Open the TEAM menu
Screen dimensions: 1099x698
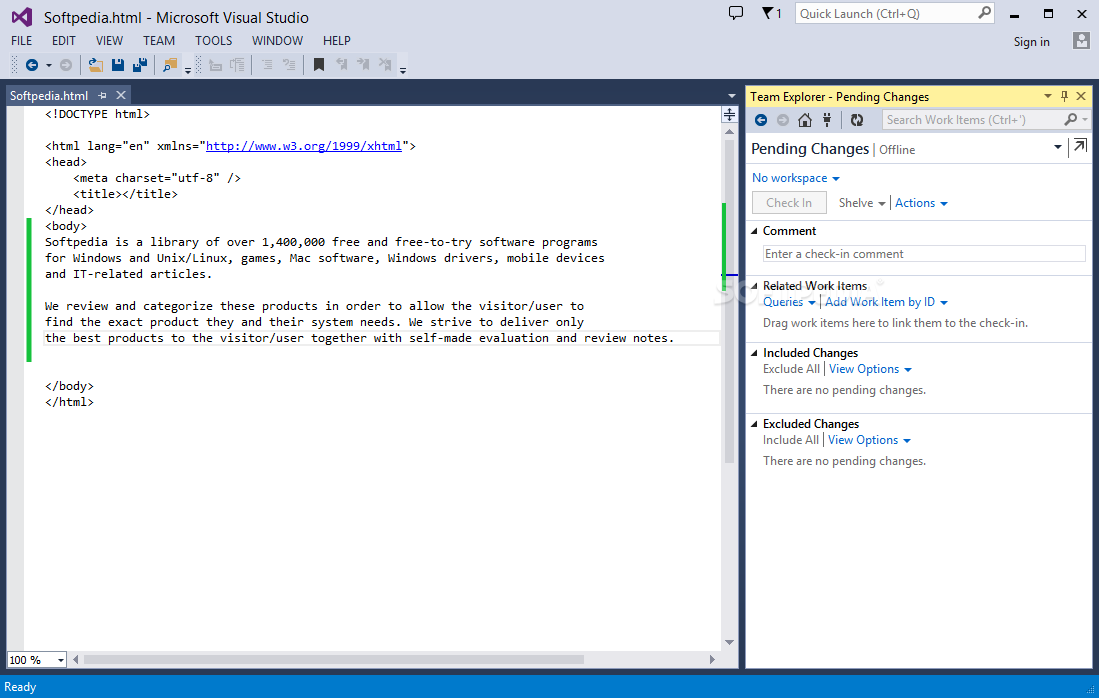coord(159,41)
